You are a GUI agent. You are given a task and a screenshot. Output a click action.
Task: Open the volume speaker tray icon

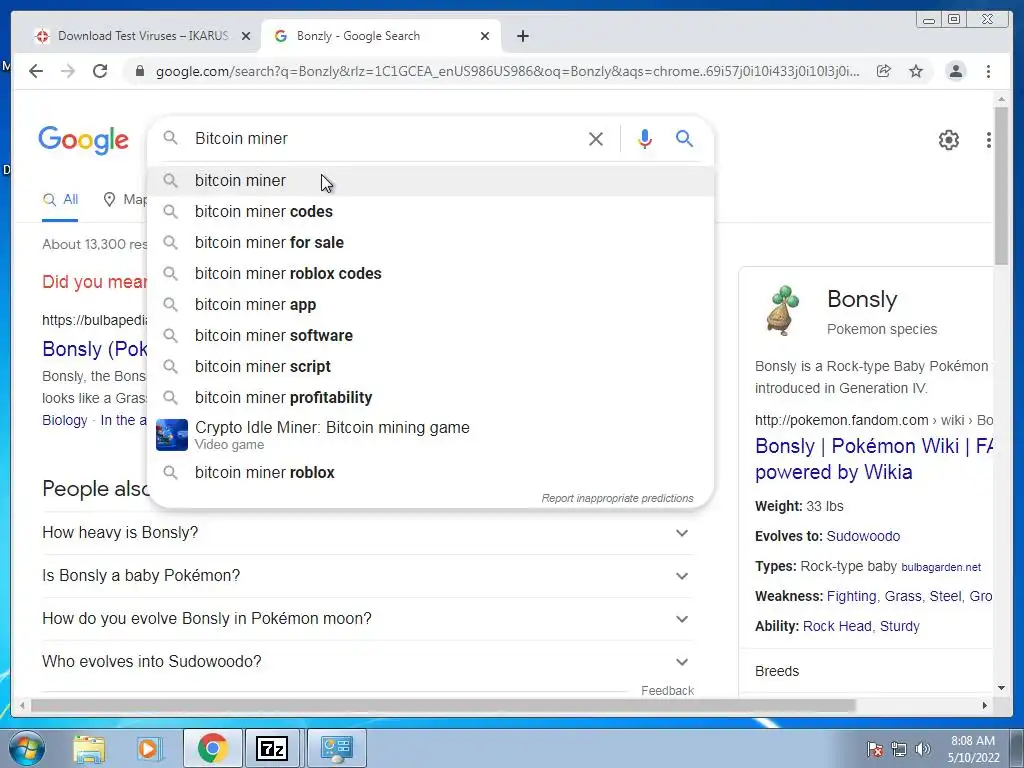(x=923, y=749)
